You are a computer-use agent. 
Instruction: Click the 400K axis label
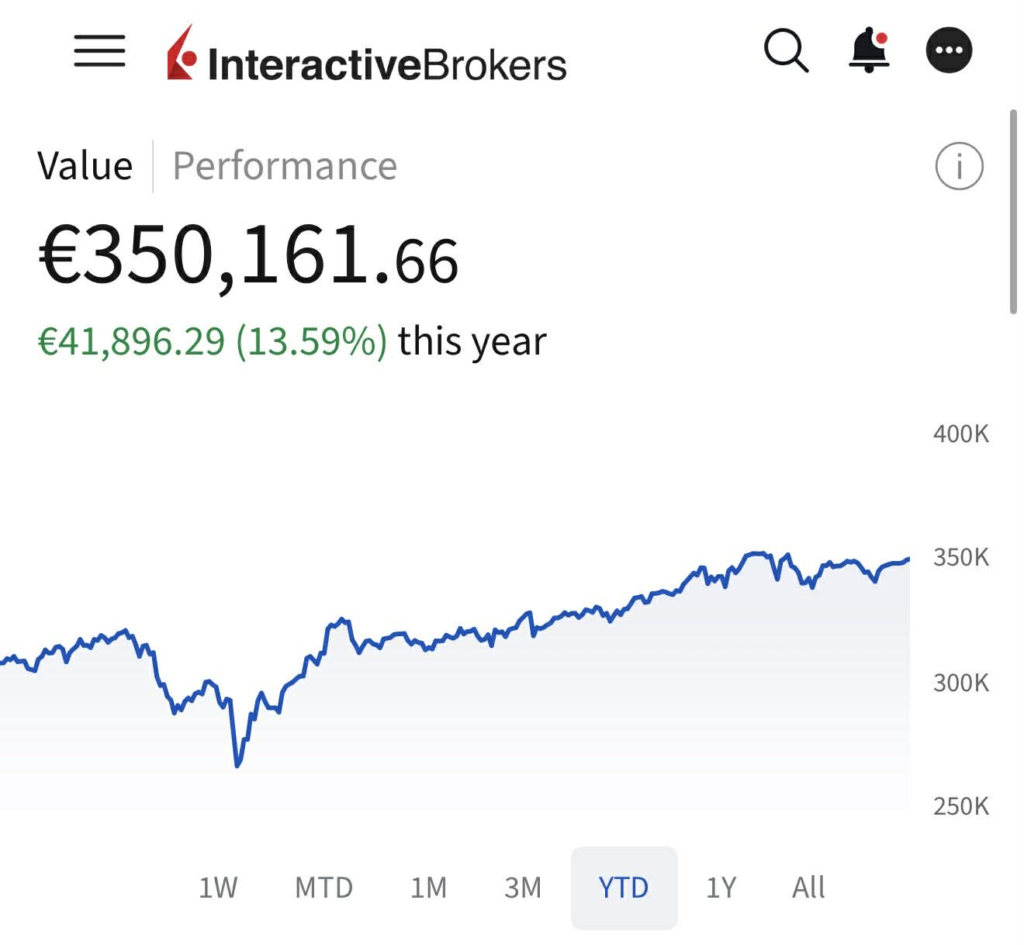960,435
